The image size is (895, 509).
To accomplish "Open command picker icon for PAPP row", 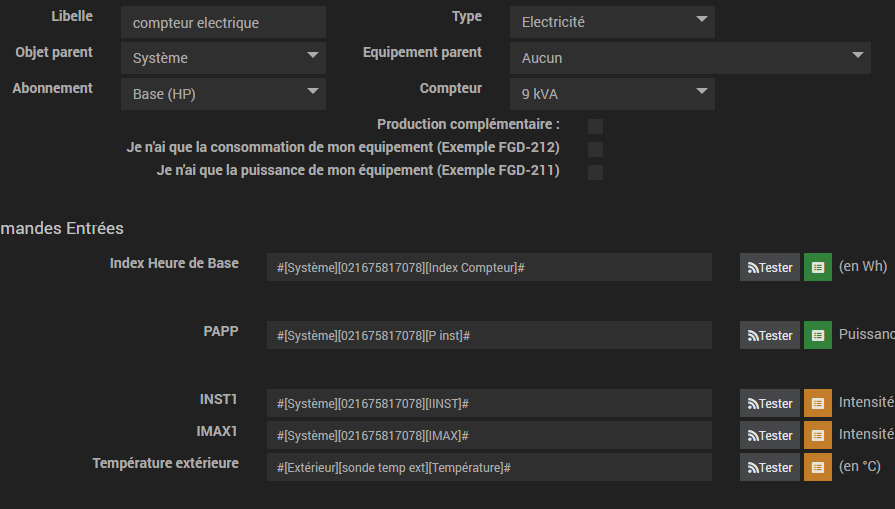I will point(818,335).
